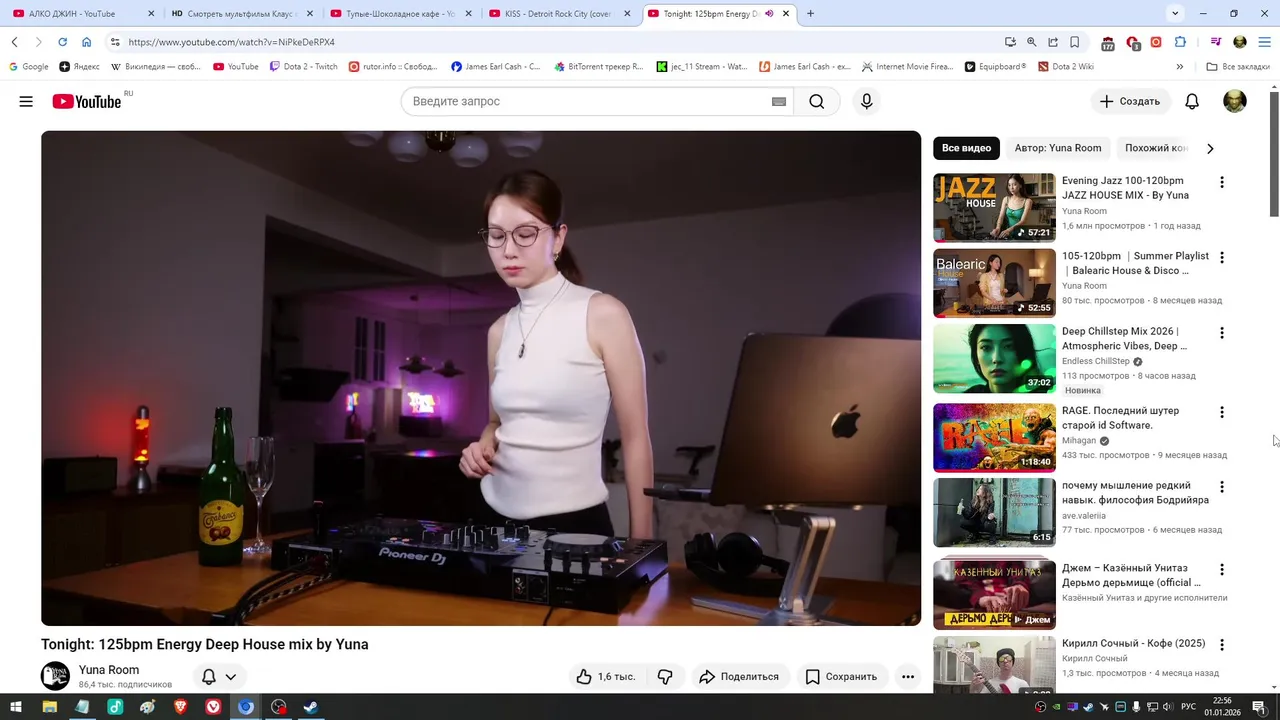Open the tab search dropdown arrow
Viewport: 1280px width, 720px height.
pyautogui.click(x=1175, y=14)
